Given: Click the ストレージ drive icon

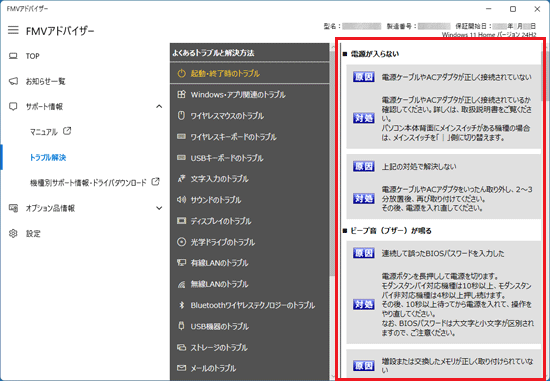Looking at the screenshot, I should pyautogui.click(x=181, y=347).
